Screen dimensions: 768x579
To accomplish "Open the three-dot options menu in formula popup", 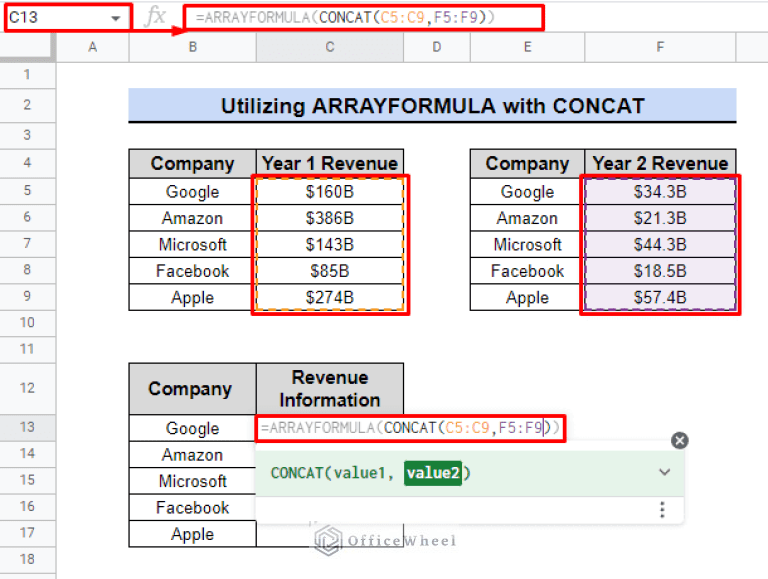I will [662, 510].
